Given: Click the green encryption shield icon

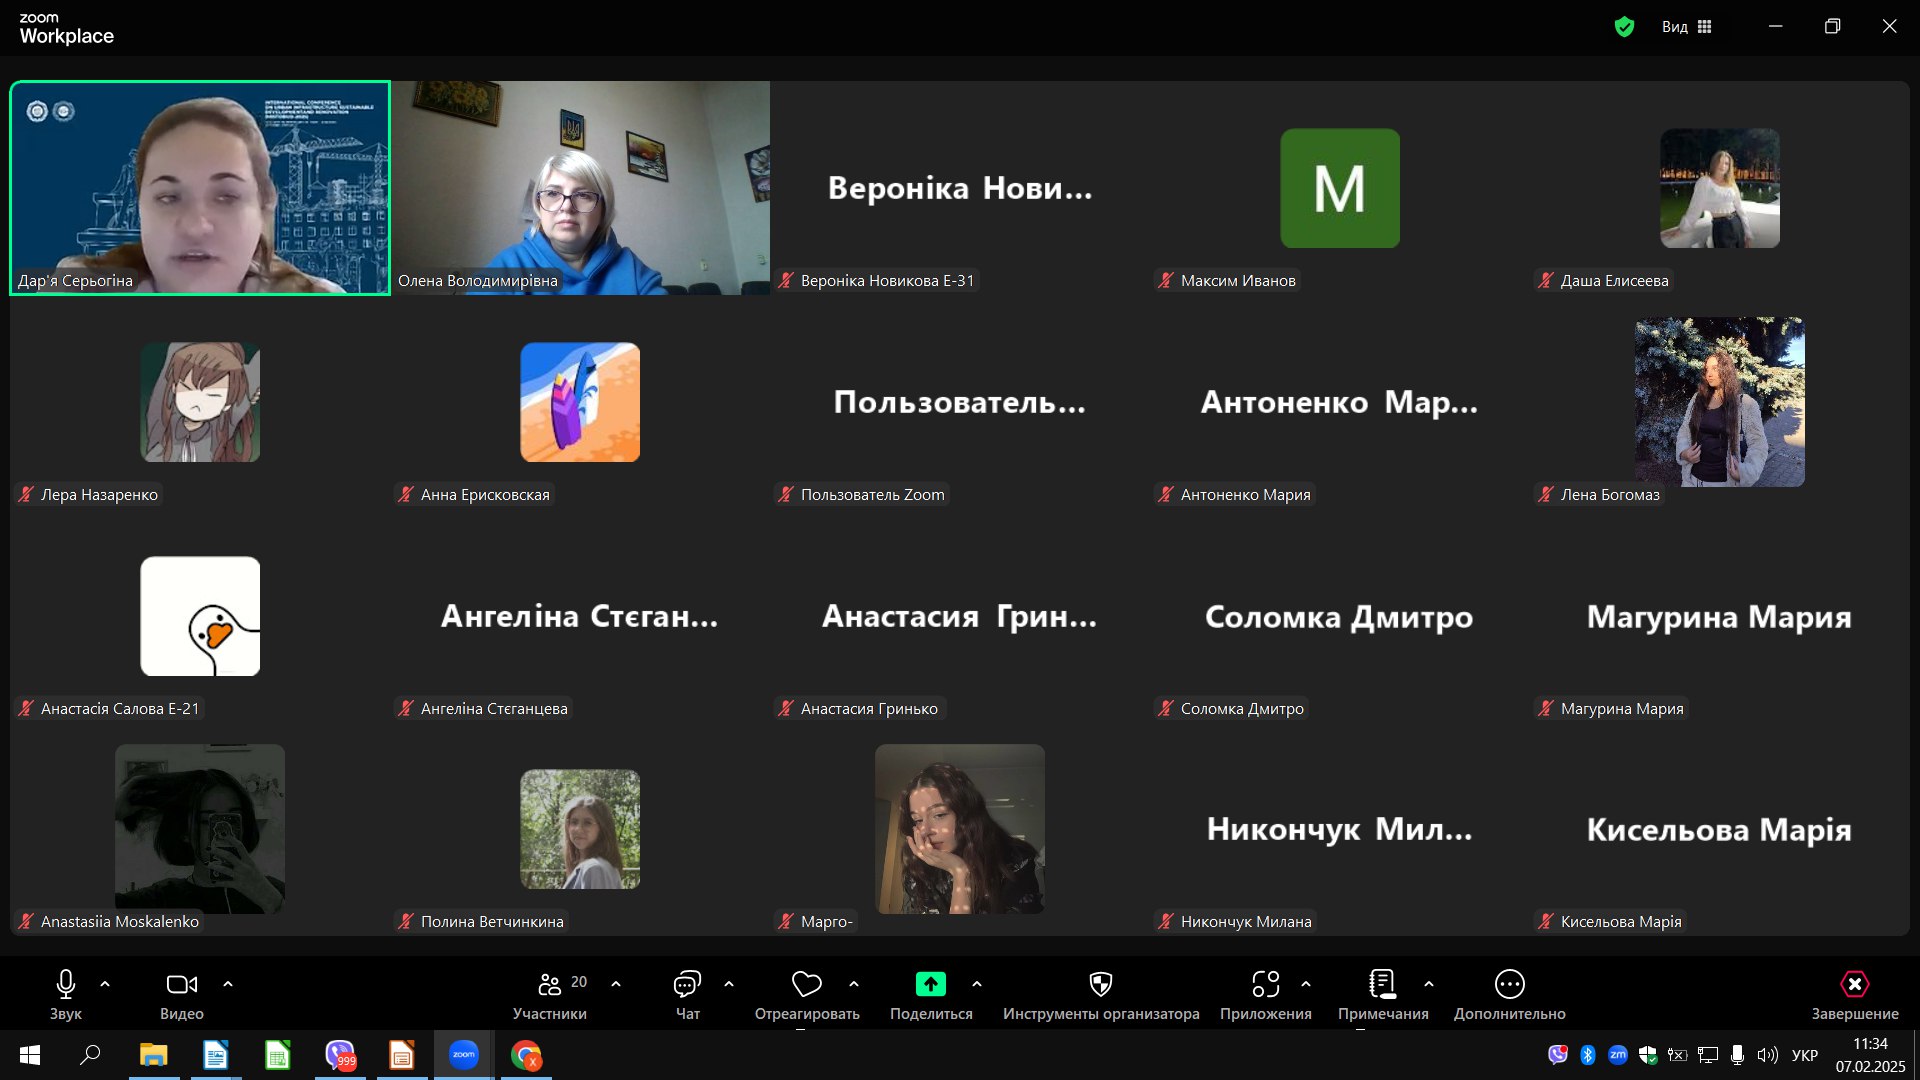Looking at the screenshot, I should (1624, 27).
